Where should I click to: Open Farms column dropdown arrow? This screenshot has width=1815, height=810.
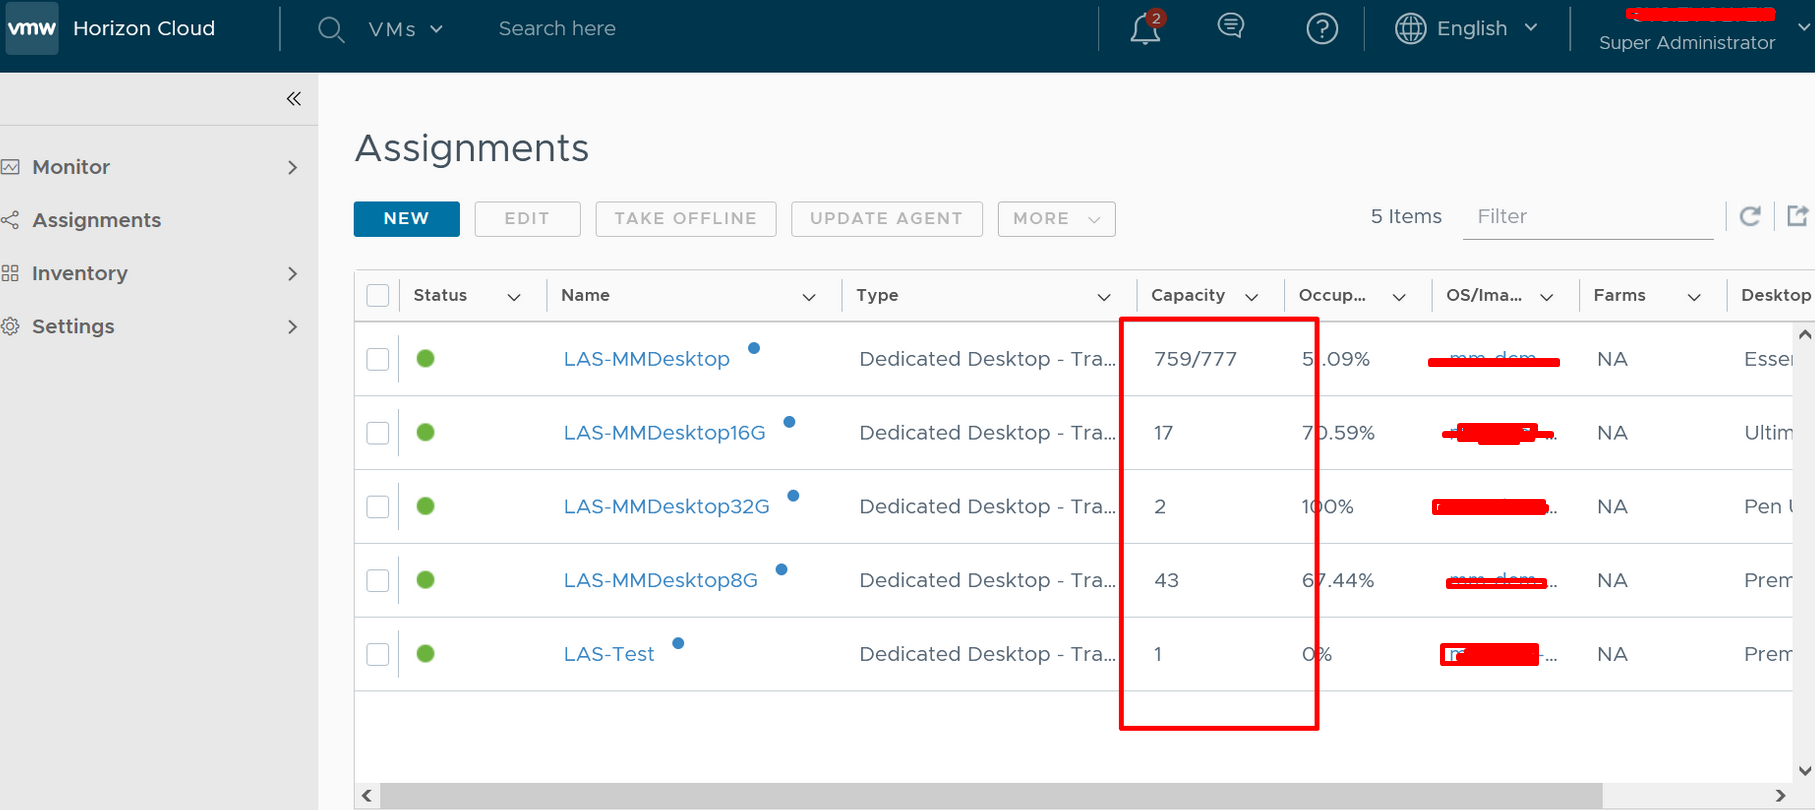click(1694, 297)
